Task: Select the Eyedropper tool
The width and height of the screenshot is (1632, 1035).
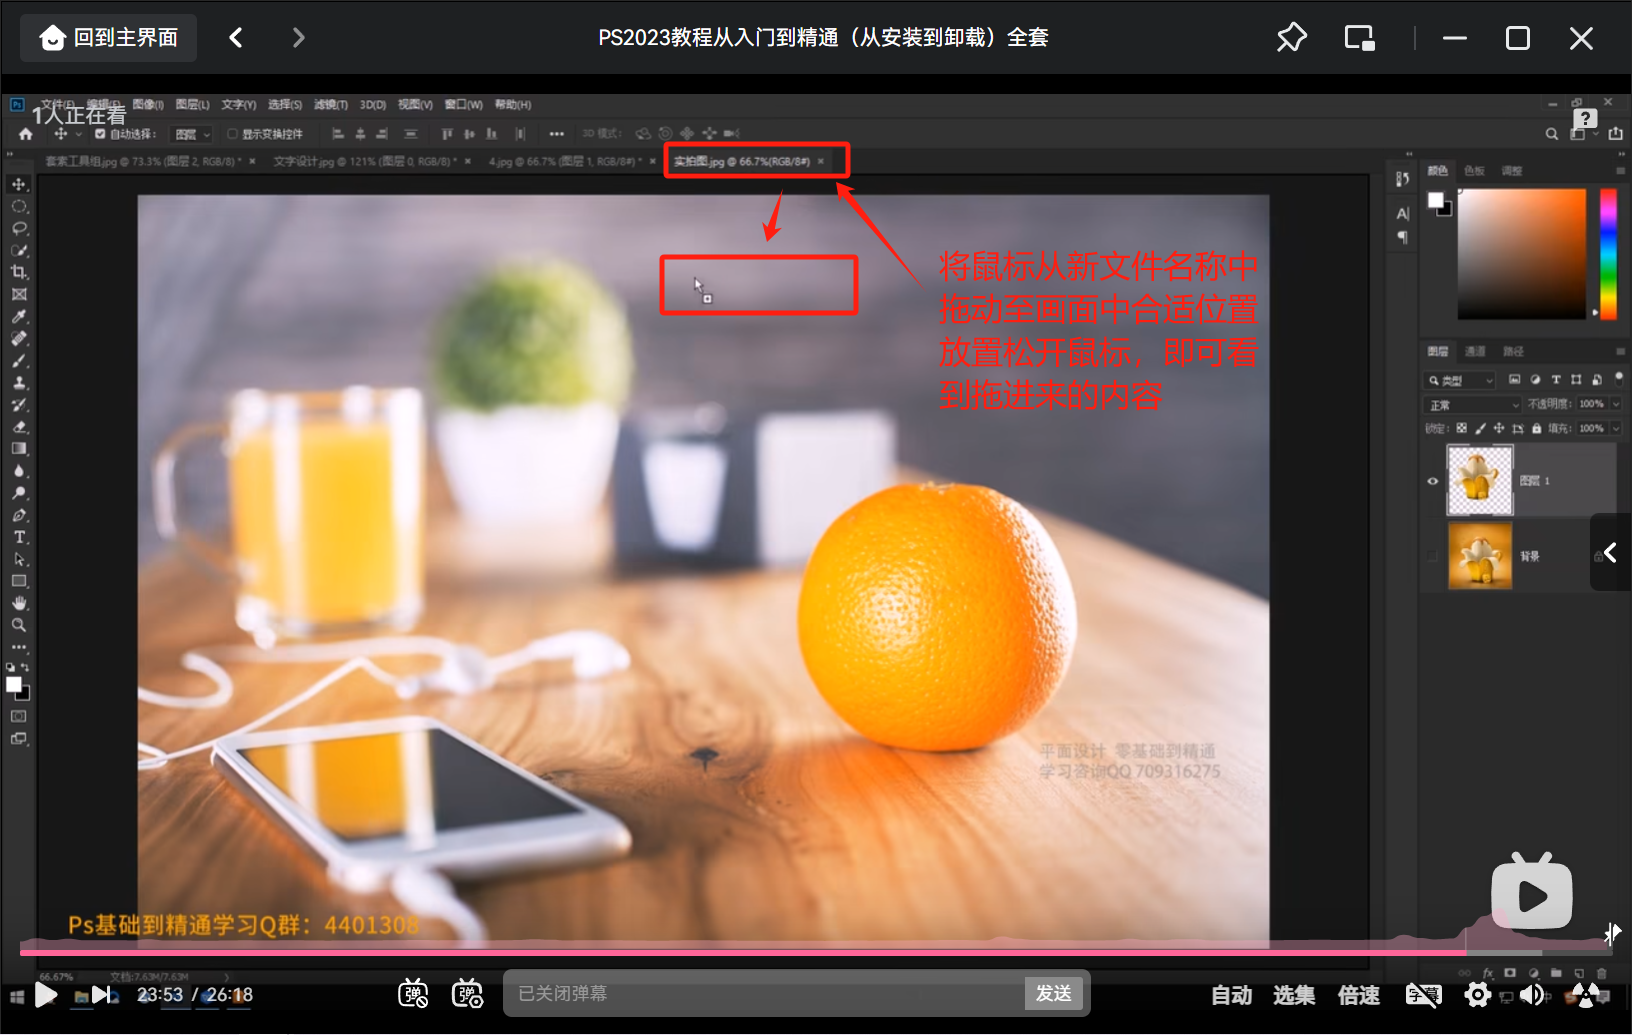Action: pos(19,316)
